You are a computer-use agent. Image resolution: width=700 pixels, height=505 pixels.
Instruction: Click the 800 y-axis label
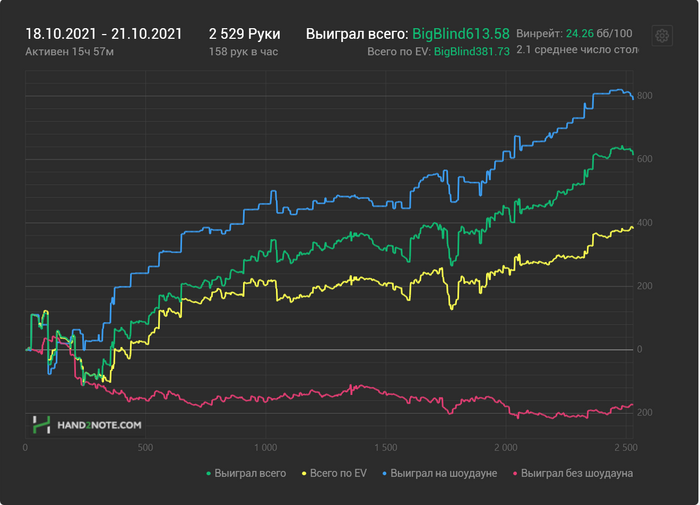point(645,96)
